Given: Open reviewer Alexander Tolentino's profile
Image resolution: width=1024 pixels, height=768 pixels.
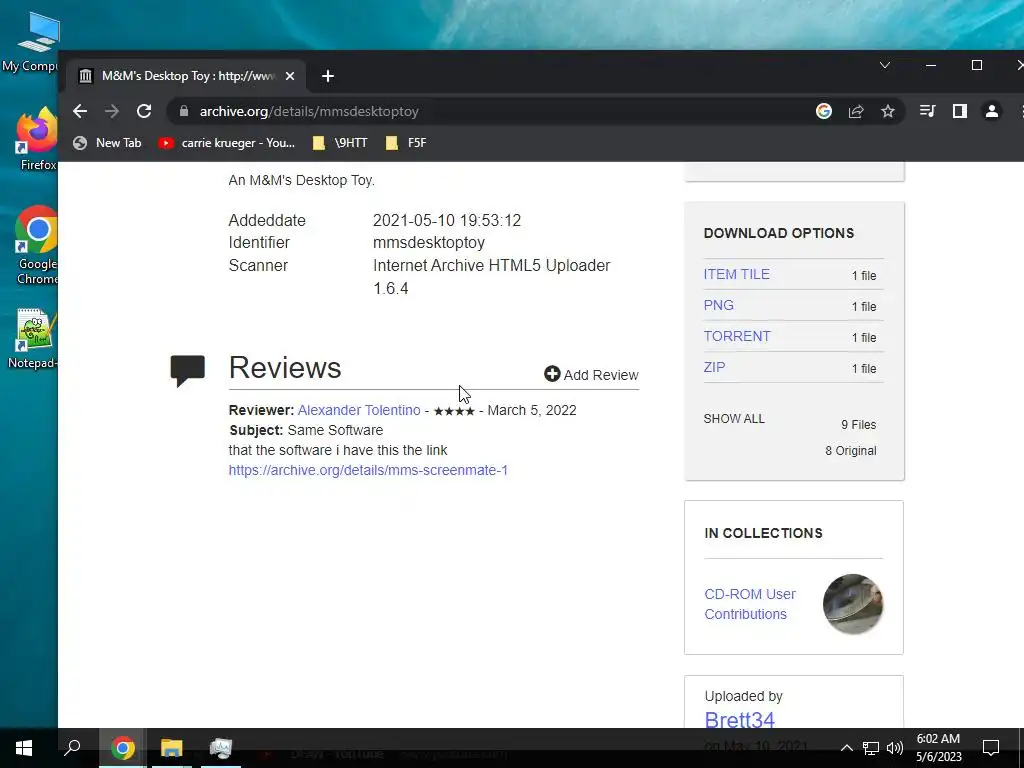Looking at the screenshot, I should pyautogui.click(x=359, y=410).
